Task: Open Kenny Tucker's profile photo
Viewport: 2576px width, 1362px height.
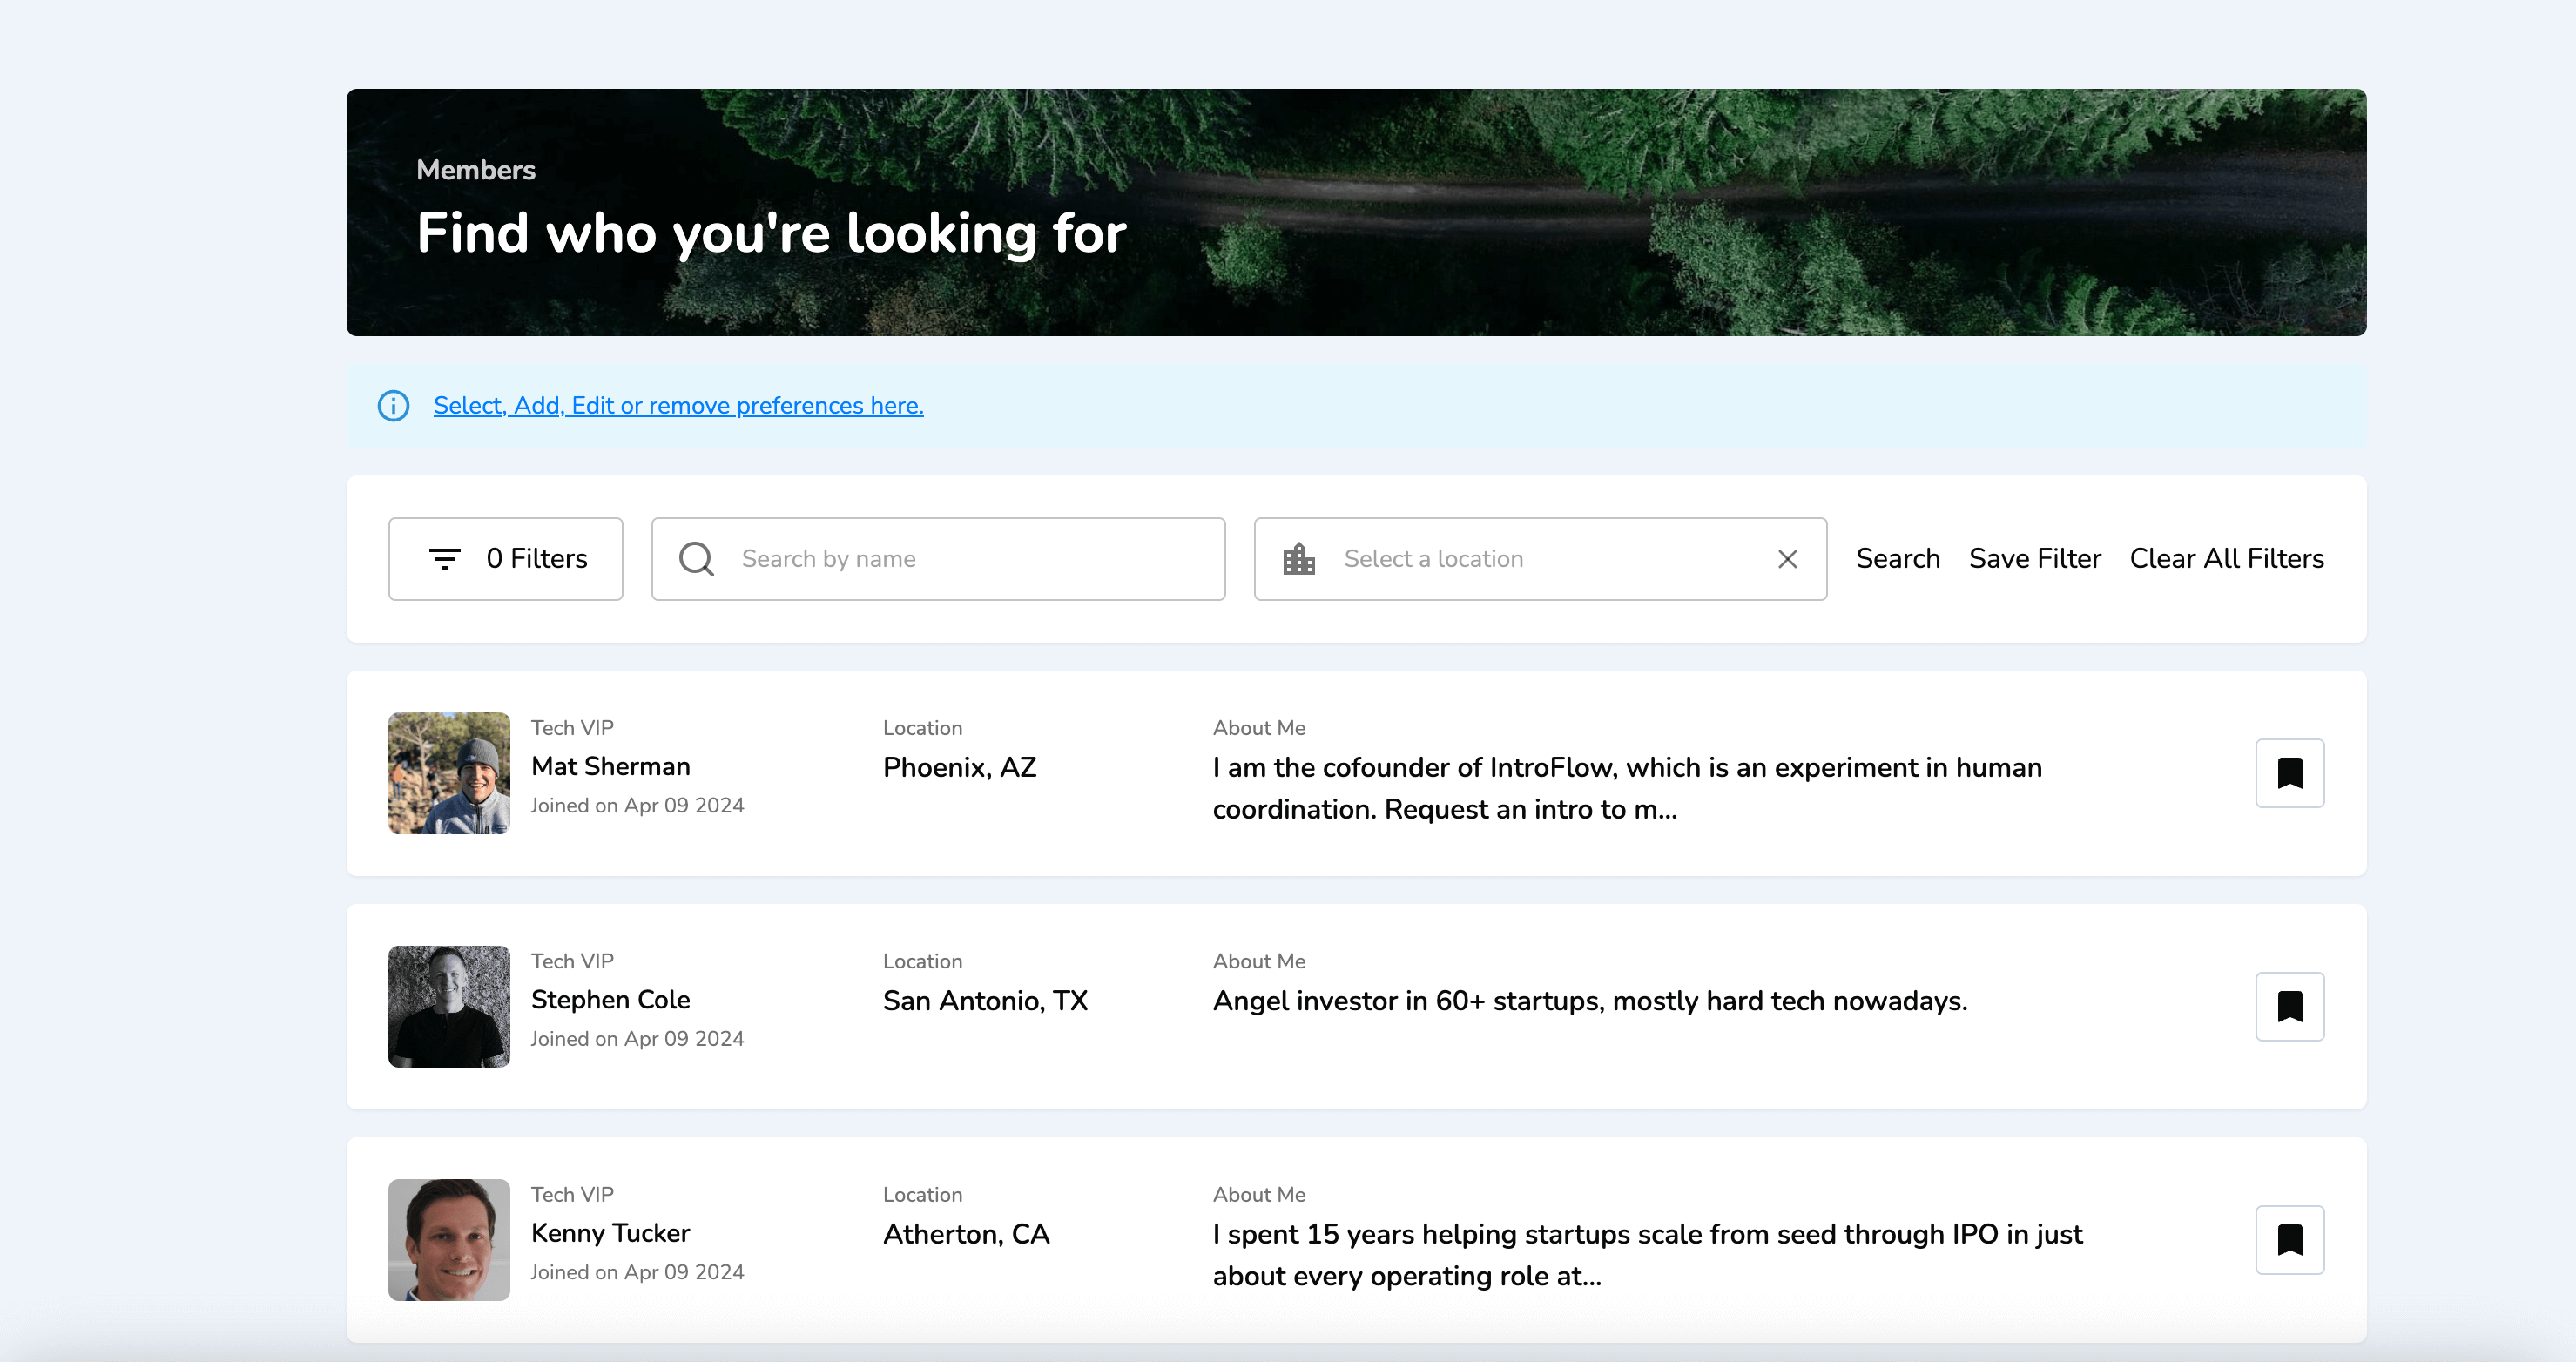Action: 449,1239
